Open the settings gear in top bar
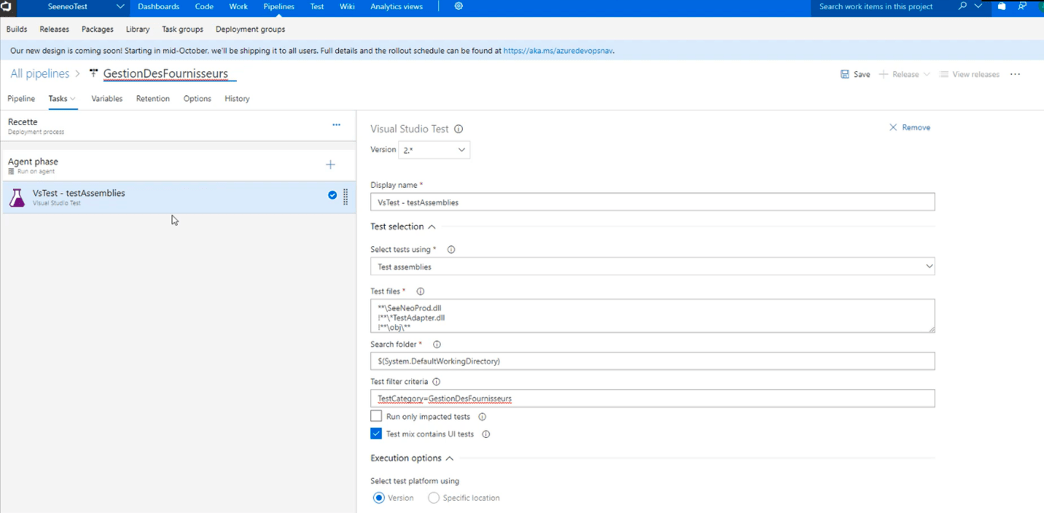This screenshot has height=513, width=1044. tap(459, 6)
